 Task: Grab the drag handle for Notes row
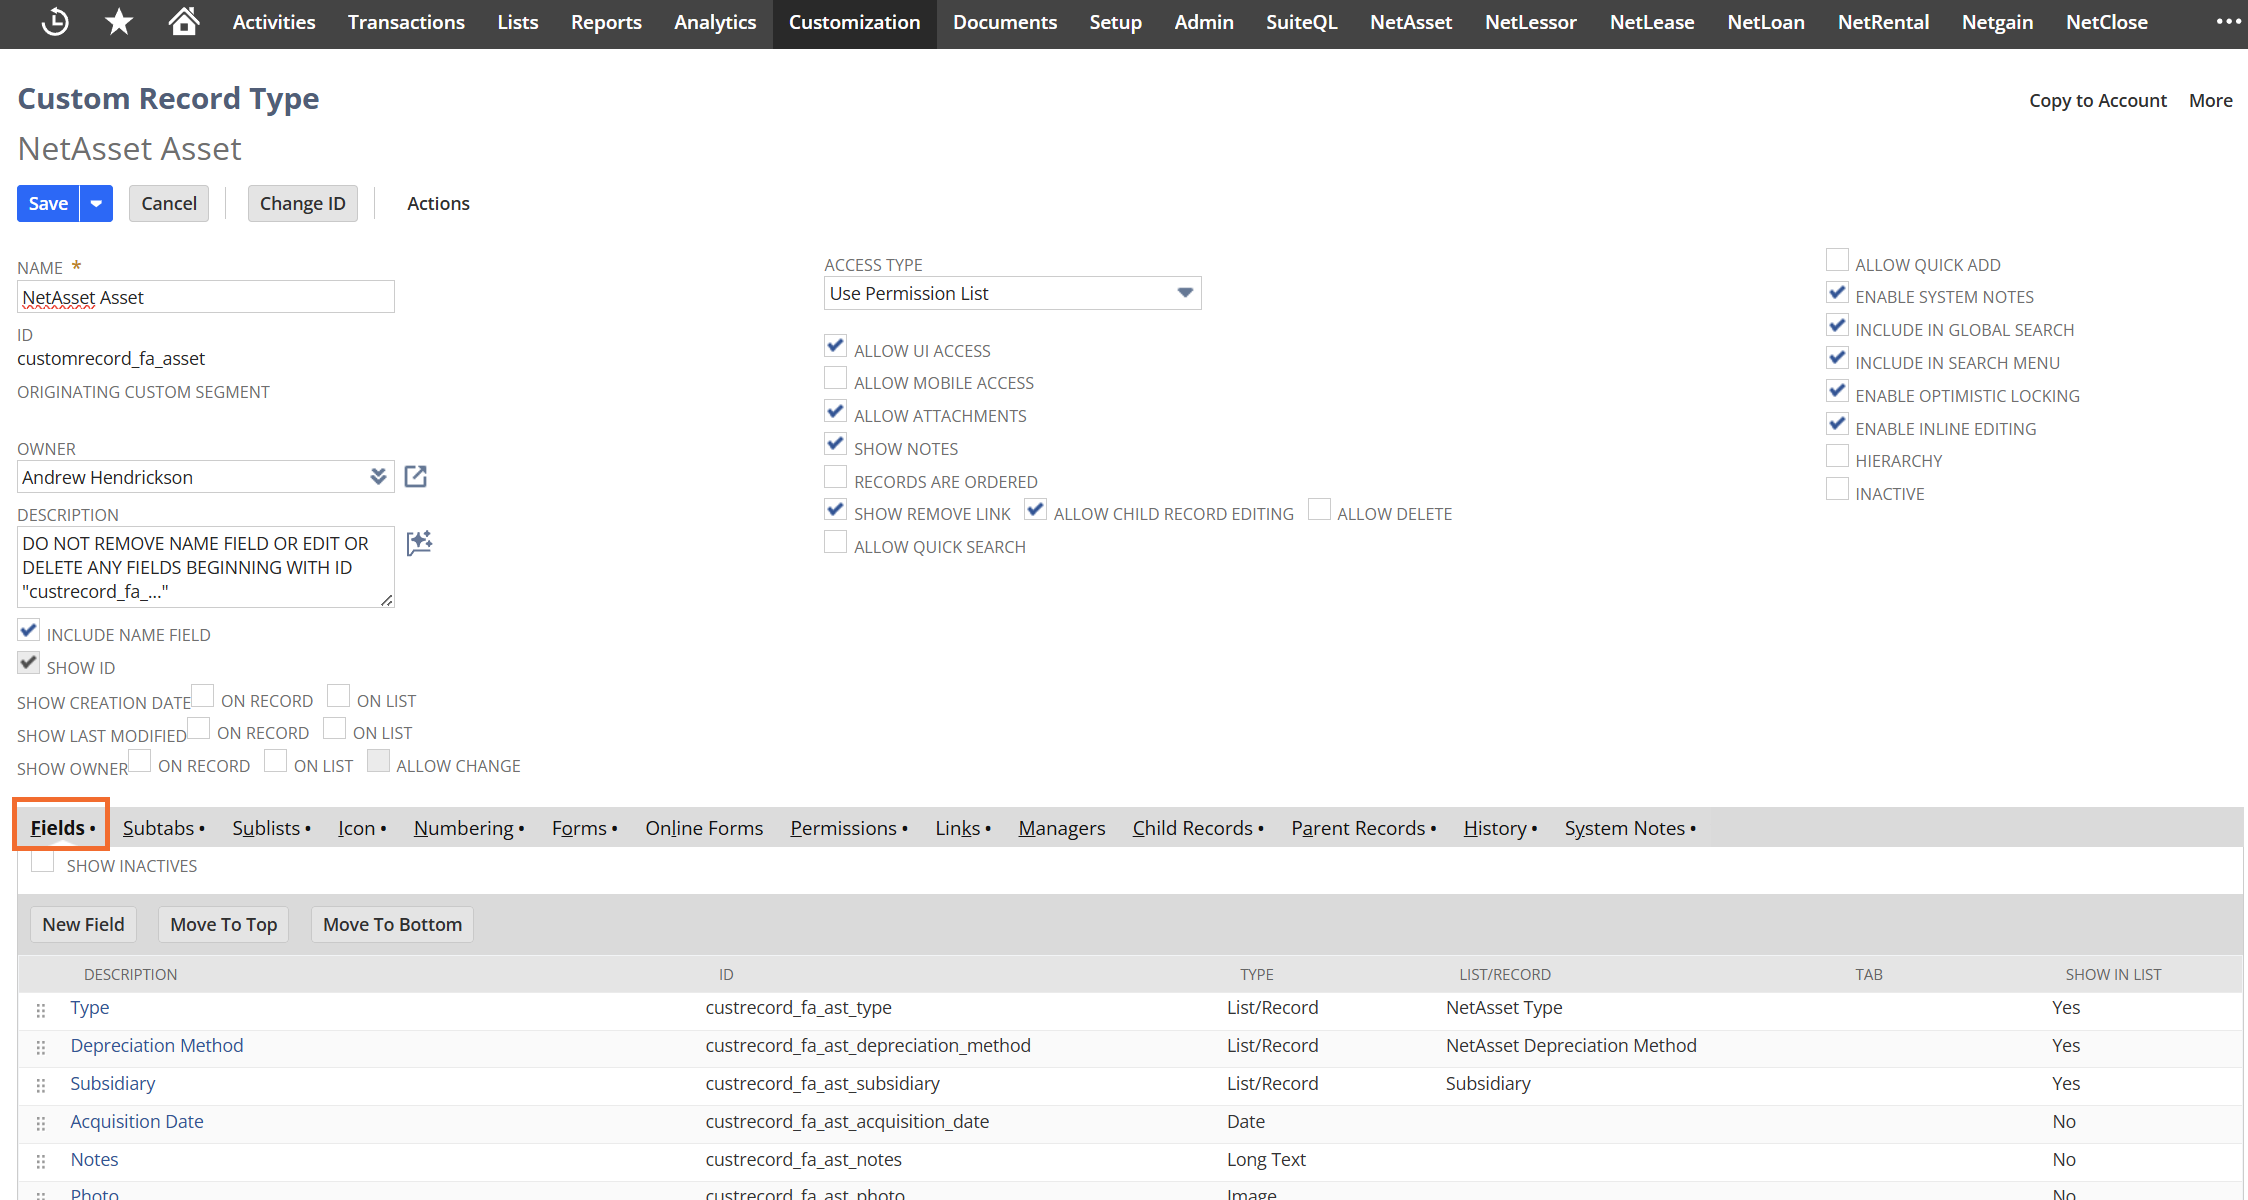pos(41,1162)
